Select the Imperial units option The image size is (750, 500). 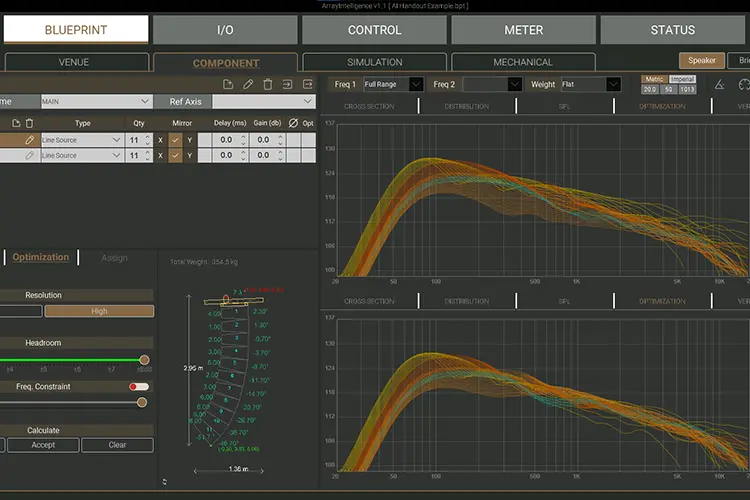tap(682, 79)
